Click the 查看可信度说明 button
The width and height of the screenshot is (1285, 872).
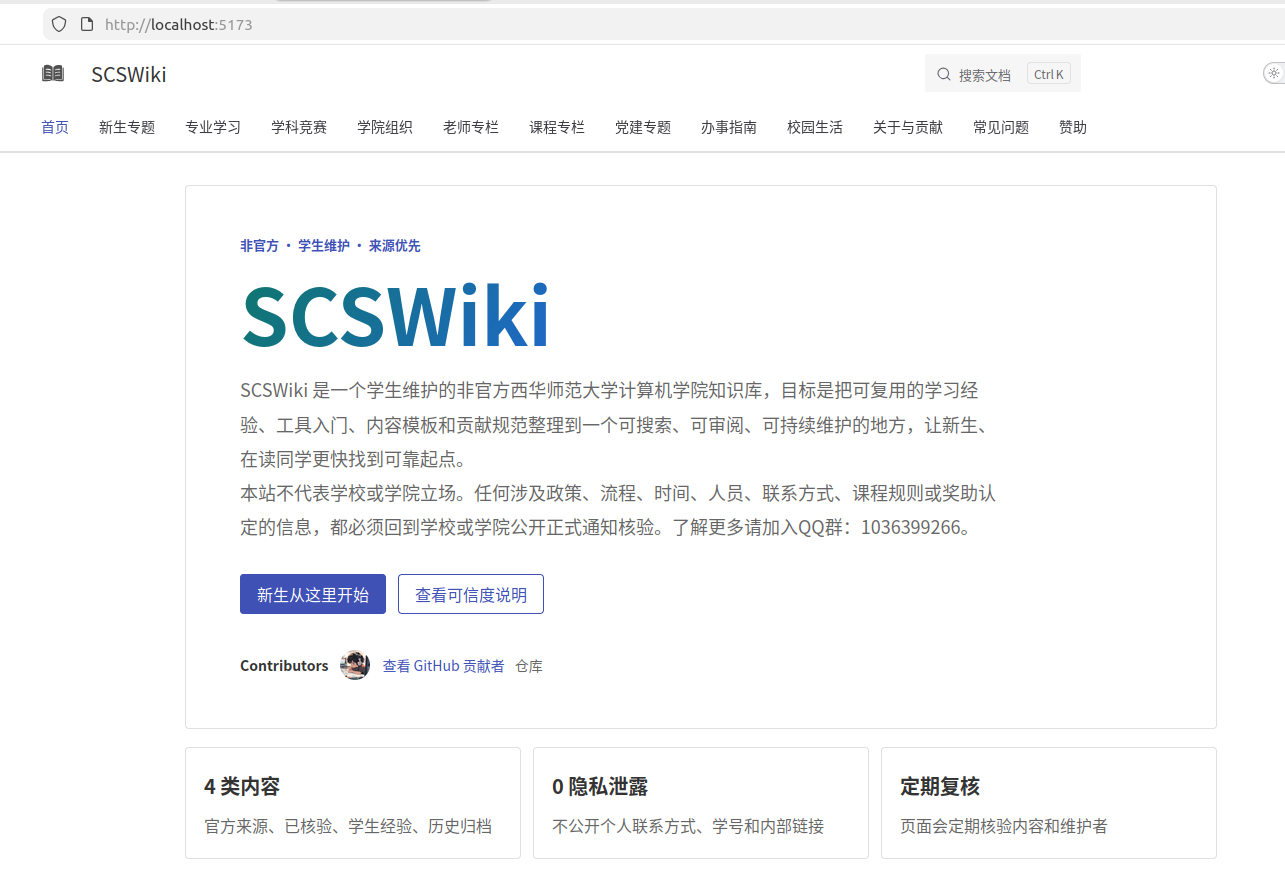click(x=471, y=594)
